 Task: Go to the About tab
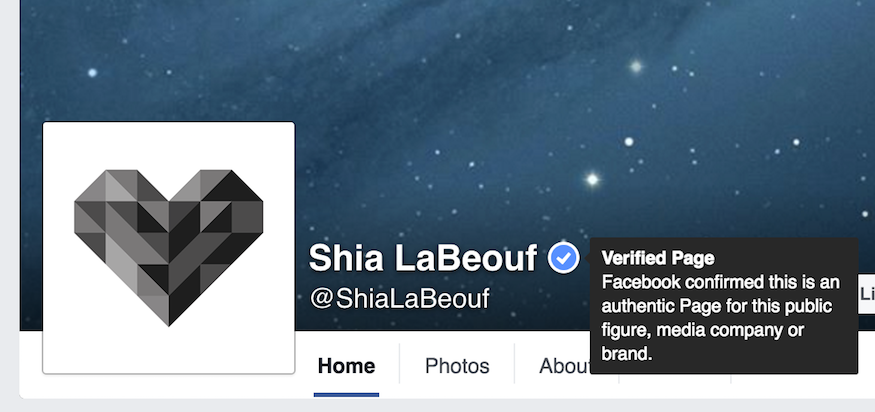[564, 366]
